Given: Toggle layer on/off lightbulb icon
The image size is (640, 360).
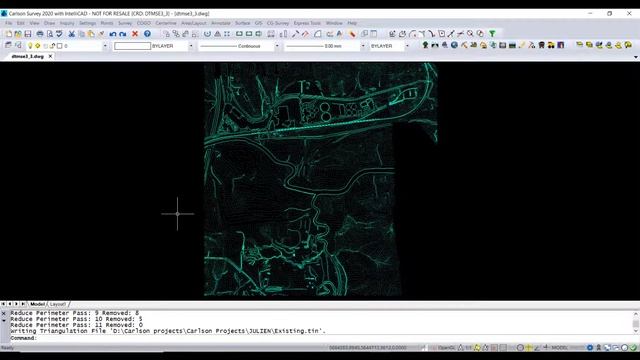Looking at the screenshot, I should point(30,46).
